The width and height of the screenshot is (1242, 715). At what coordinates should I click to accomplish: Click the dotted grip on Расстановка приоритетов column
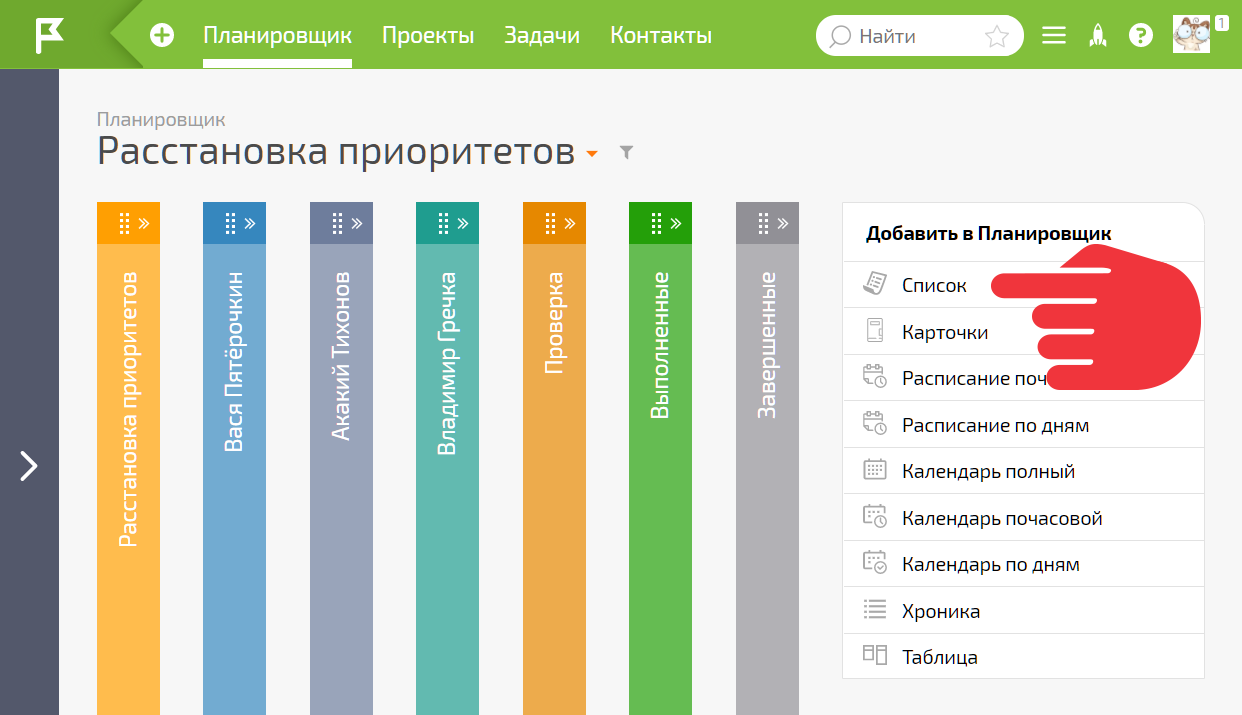click(124, 223)
